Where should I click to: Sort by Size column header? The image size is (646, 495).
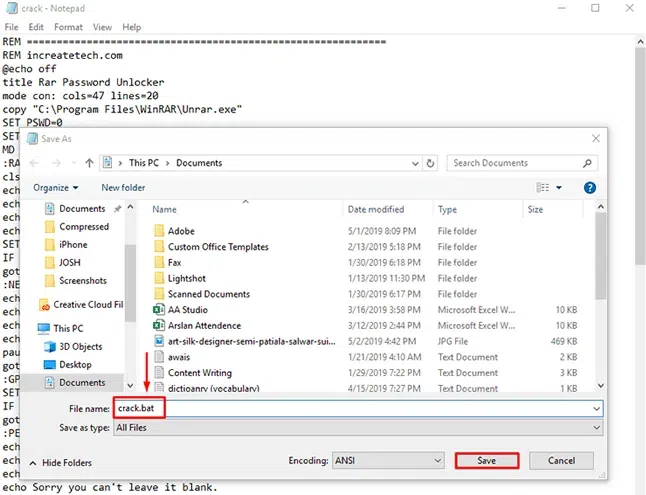tap(535, 209)
